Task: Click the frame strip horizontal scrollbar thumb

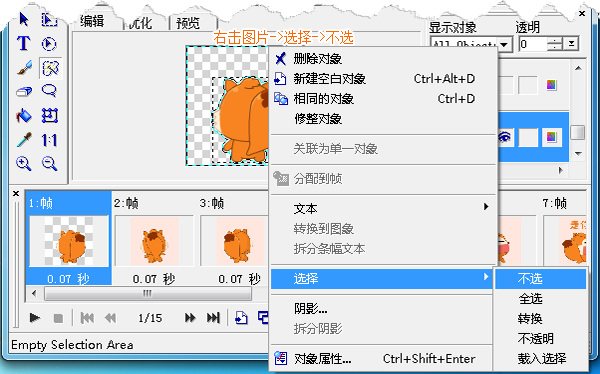Action: tap(148, 294)
